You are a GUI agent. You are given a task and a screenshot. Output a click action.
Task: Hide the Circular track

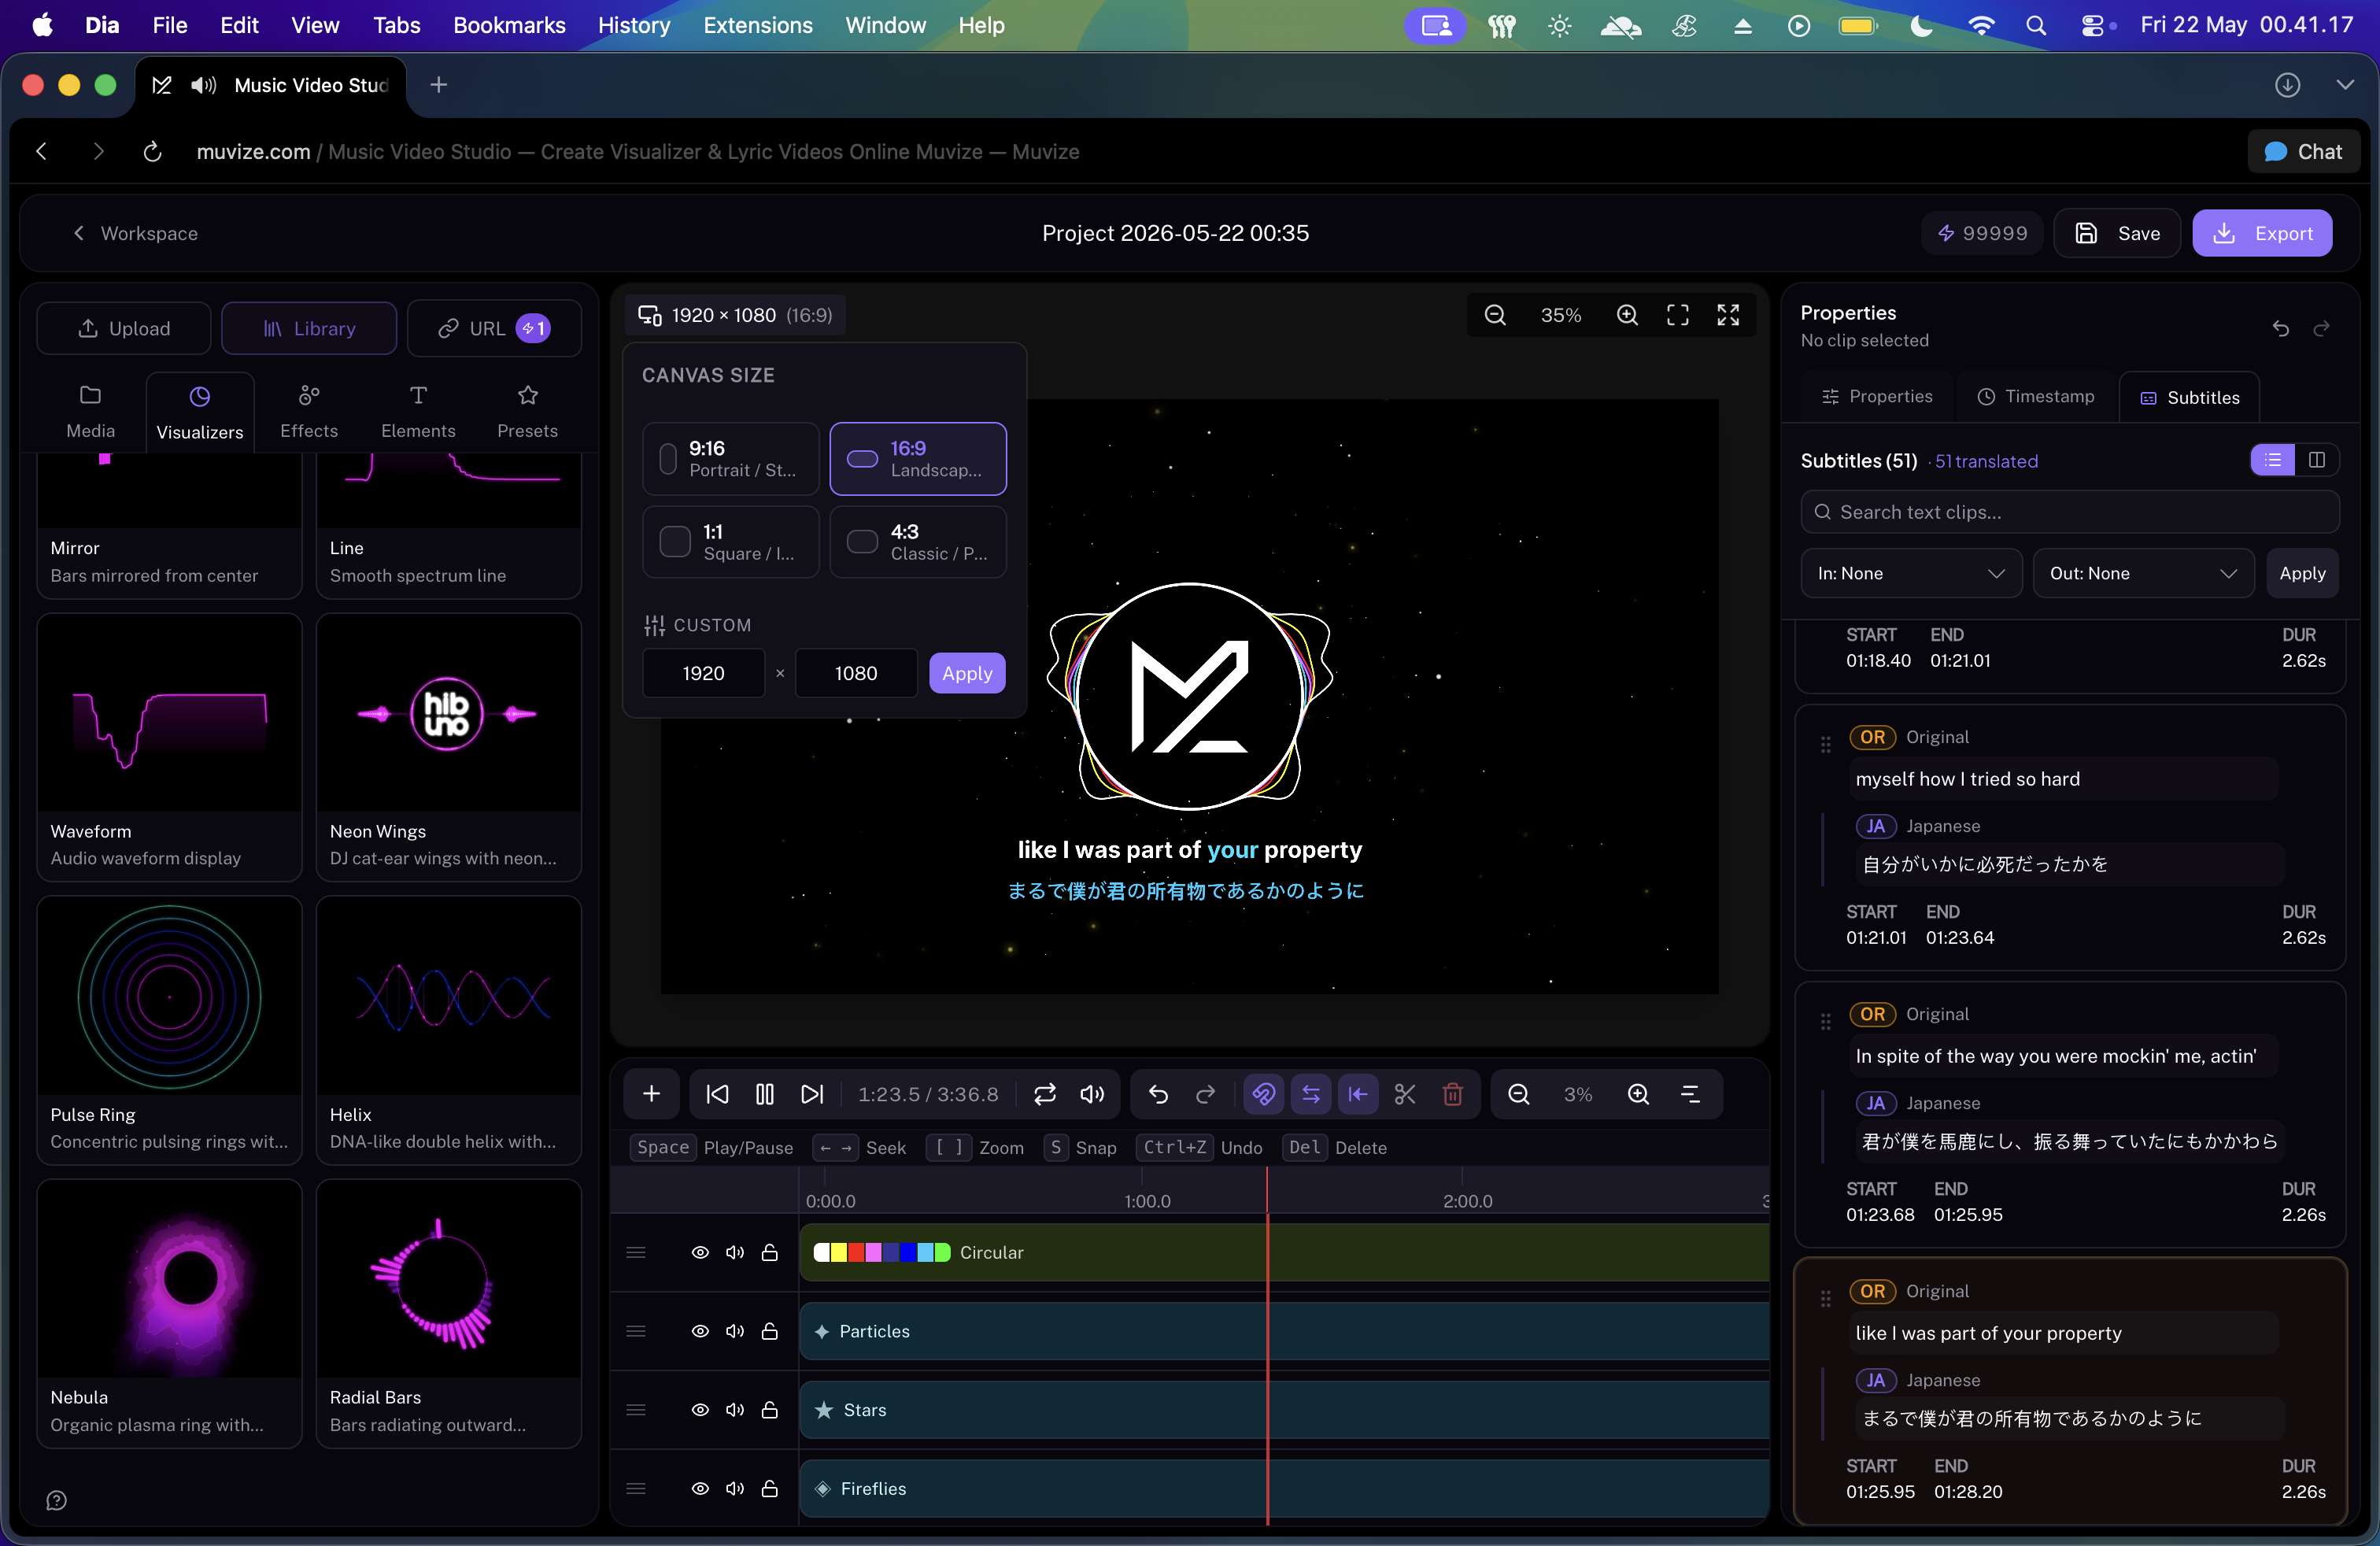tap(700, 1252)
